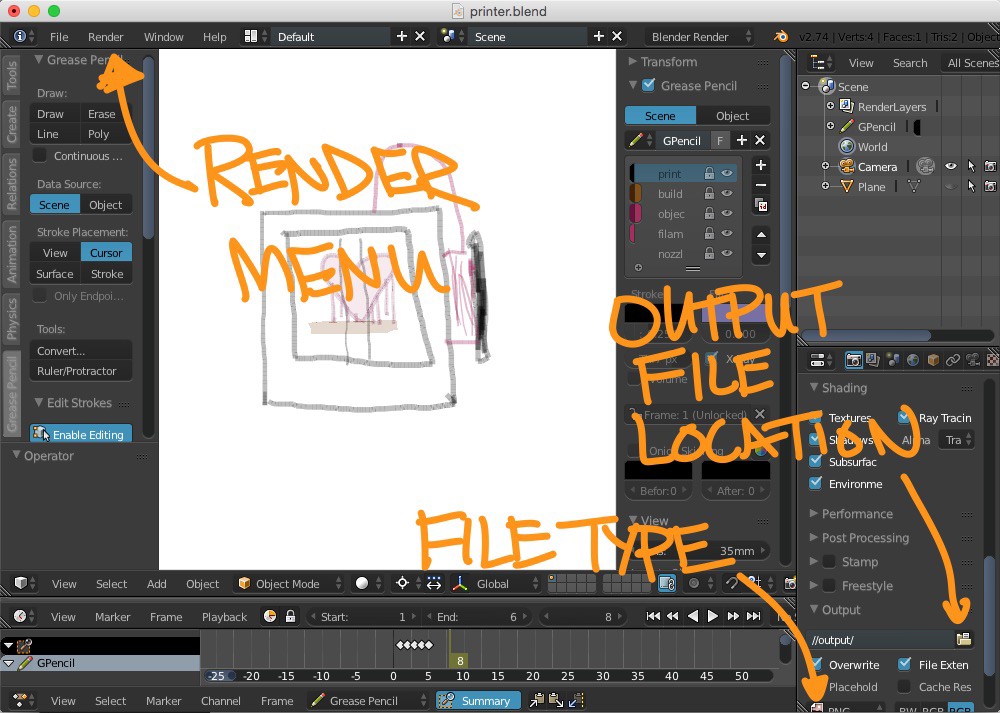Click the output path folder browse icon
Viewport: 1000px width, 713px height.
tap(963, 639)
